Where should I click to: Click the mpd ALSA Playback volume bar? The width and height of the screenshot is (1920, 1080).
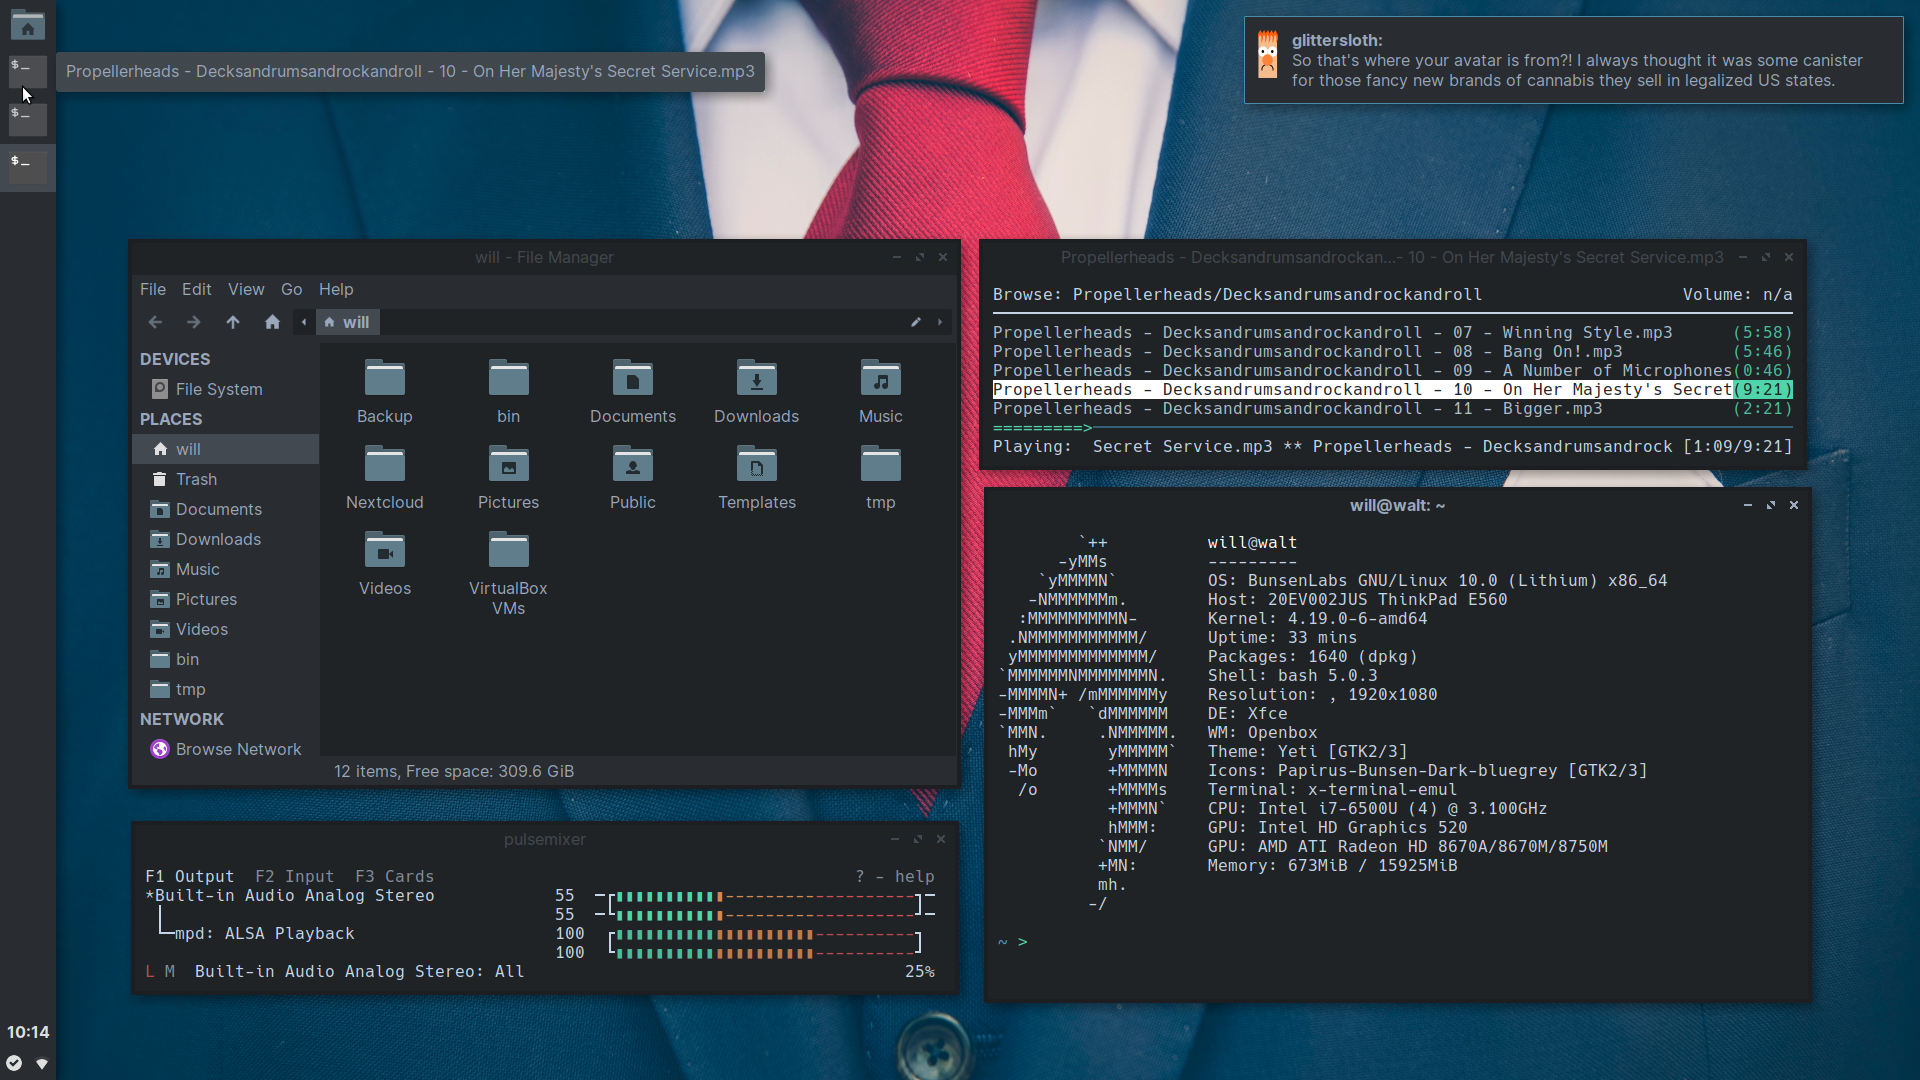point(765,943)
